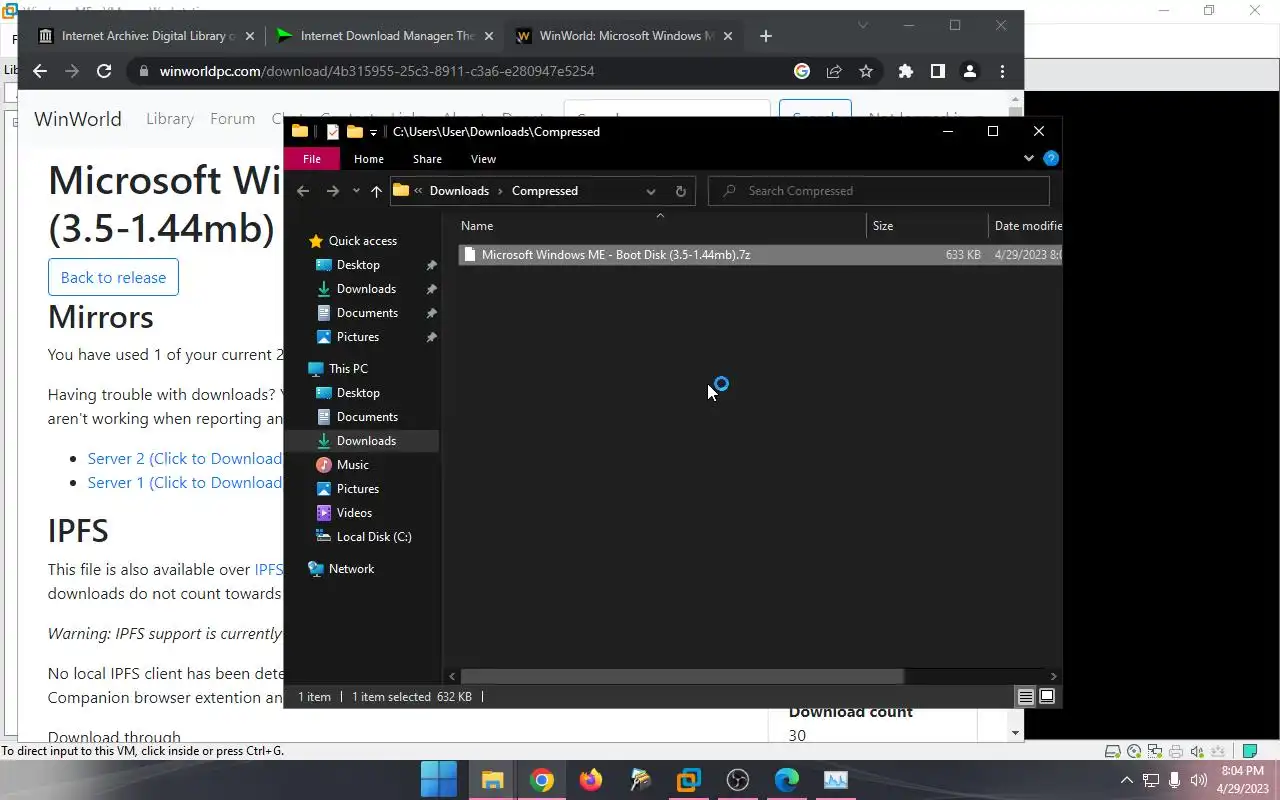Open the Home ribbon tab
1280x800 pixels.
[x=369, y=159]
